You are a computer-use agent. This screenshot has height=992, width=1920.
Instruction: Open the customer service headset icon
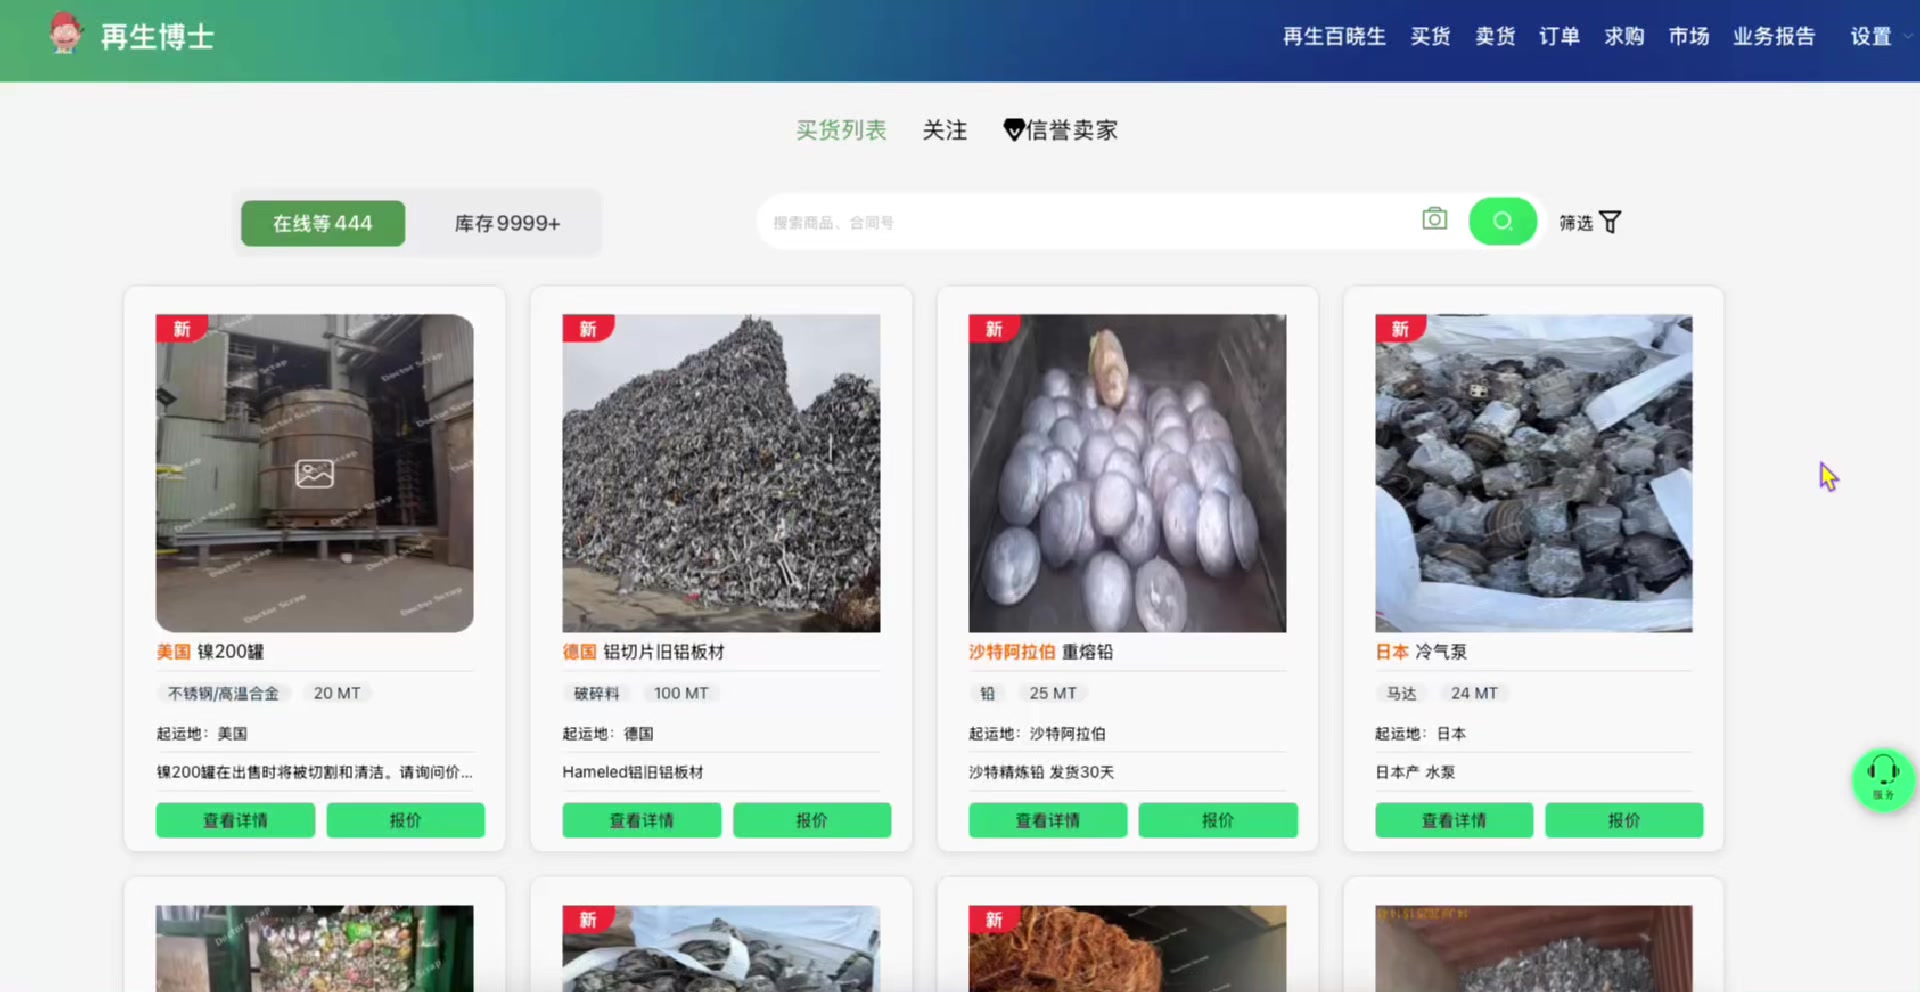1883,779
